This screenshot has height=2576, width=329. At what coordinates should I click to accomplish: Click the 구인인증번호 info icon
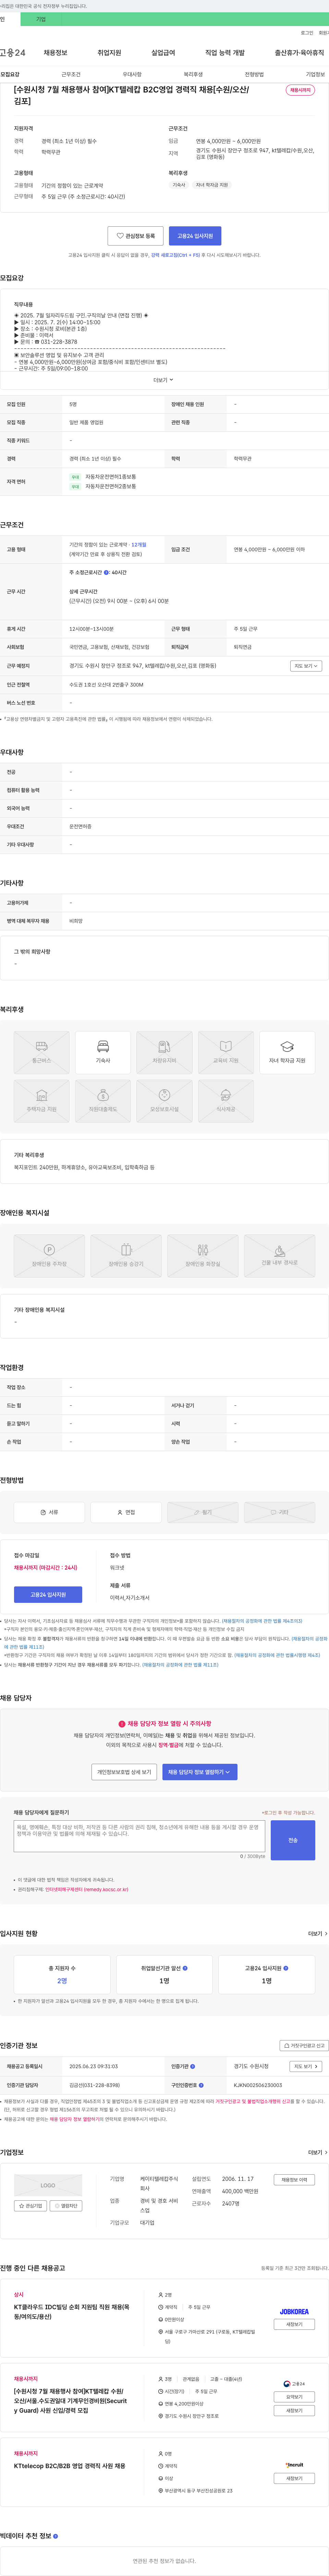(x=201, y=2085)
